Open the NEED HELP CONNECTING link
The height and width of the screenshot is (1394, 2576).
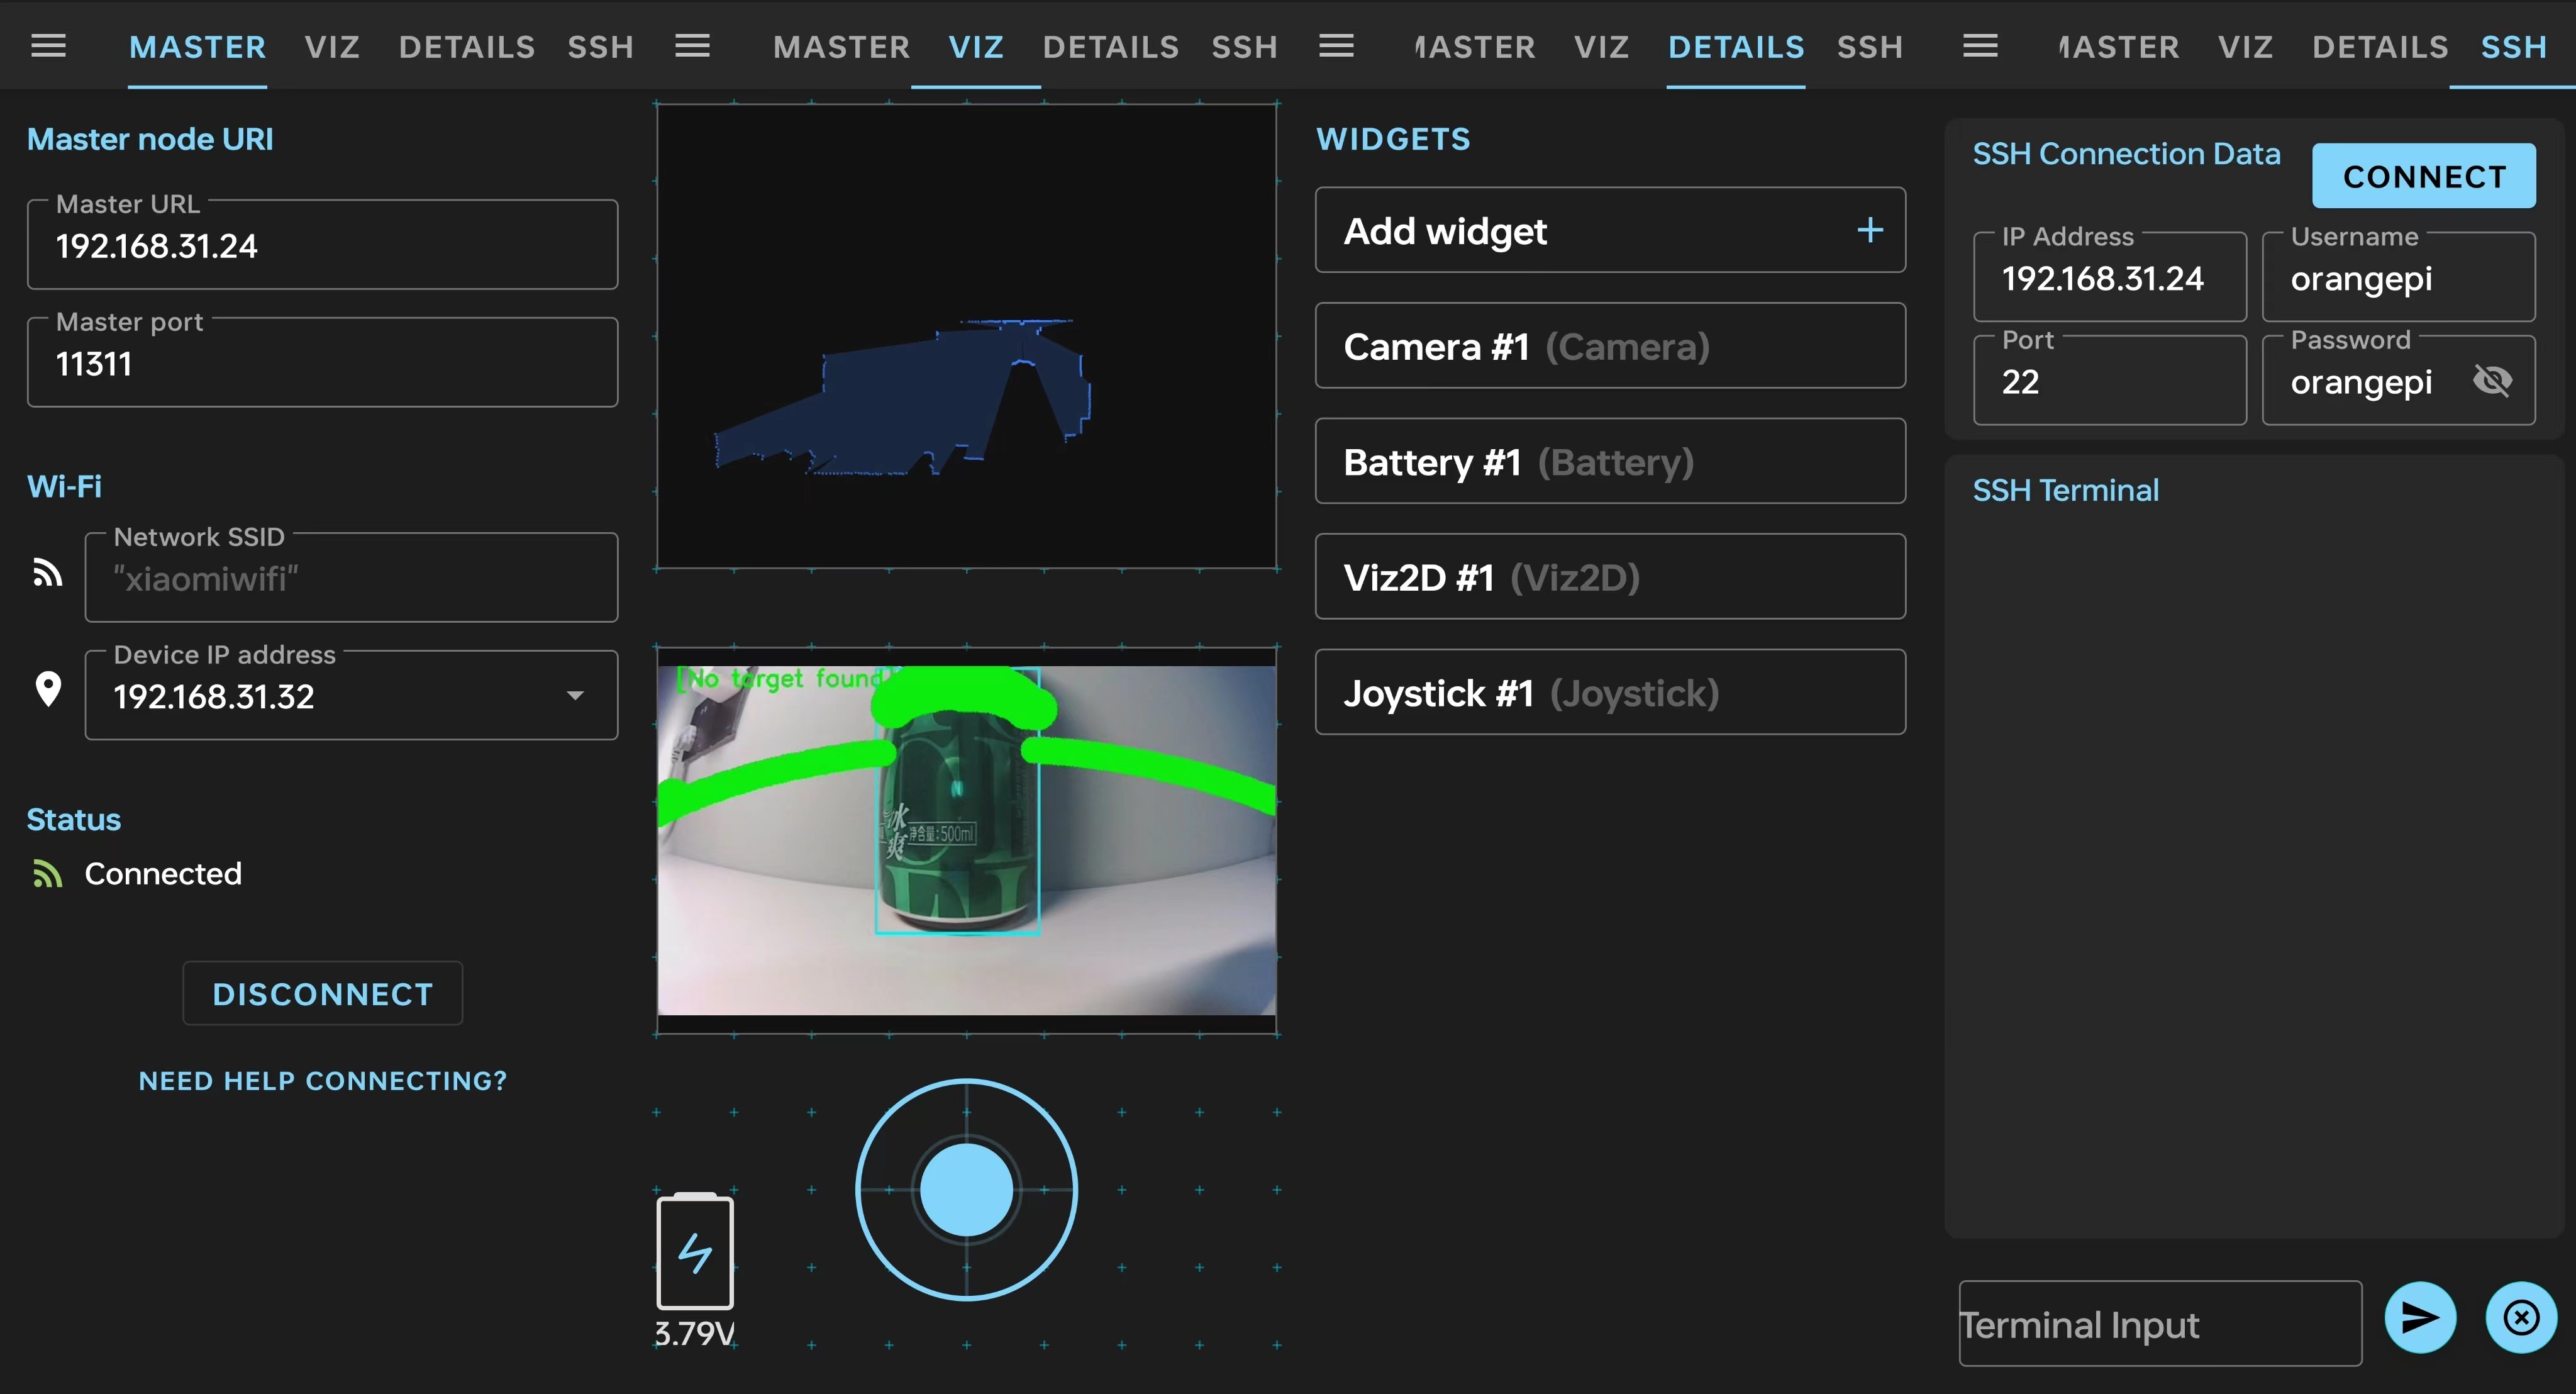point(323,1081)
